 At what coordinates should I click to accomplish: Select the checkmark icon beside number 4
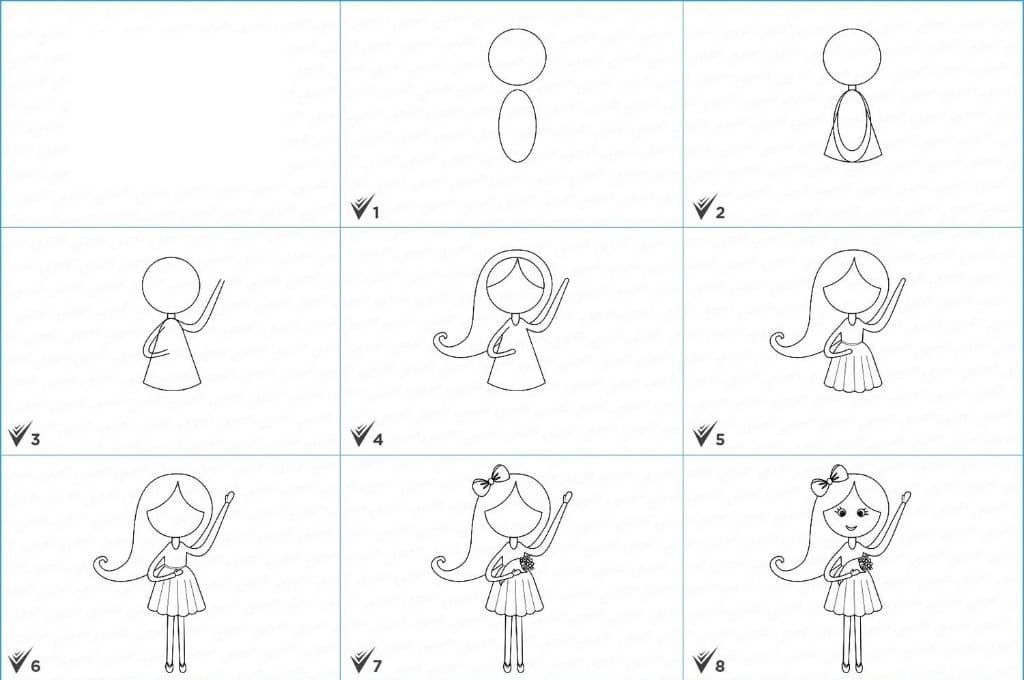[361, 434]
